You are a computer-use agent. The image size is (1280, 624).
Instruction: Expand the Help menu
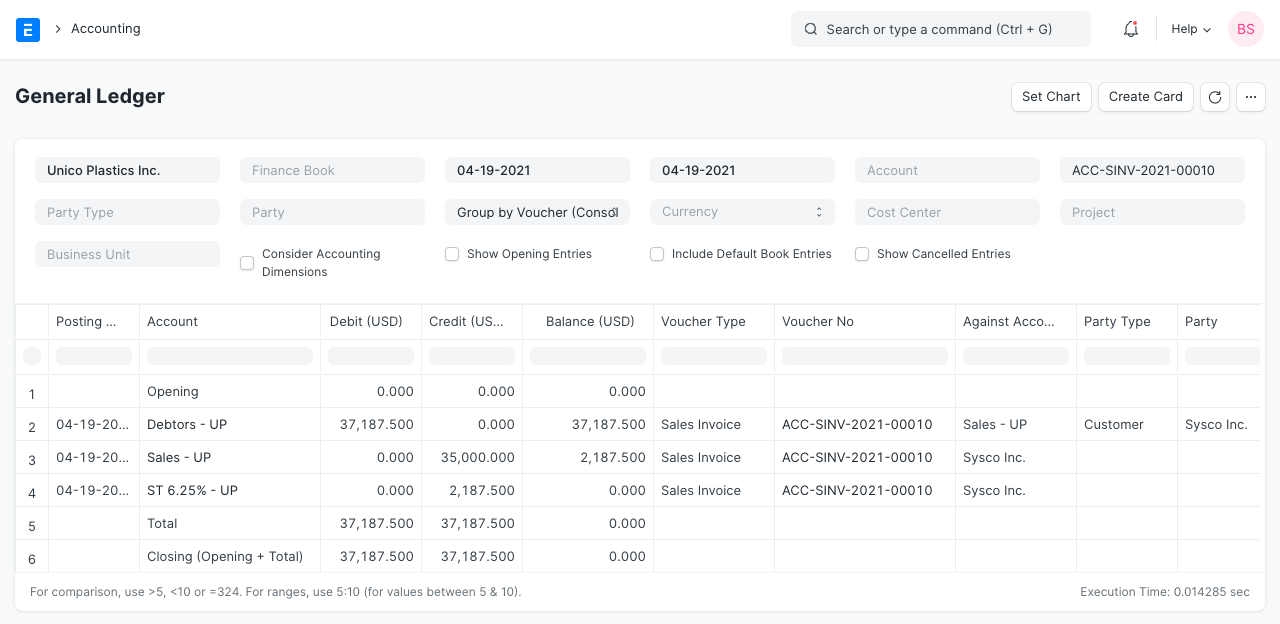click(1190, 29)
